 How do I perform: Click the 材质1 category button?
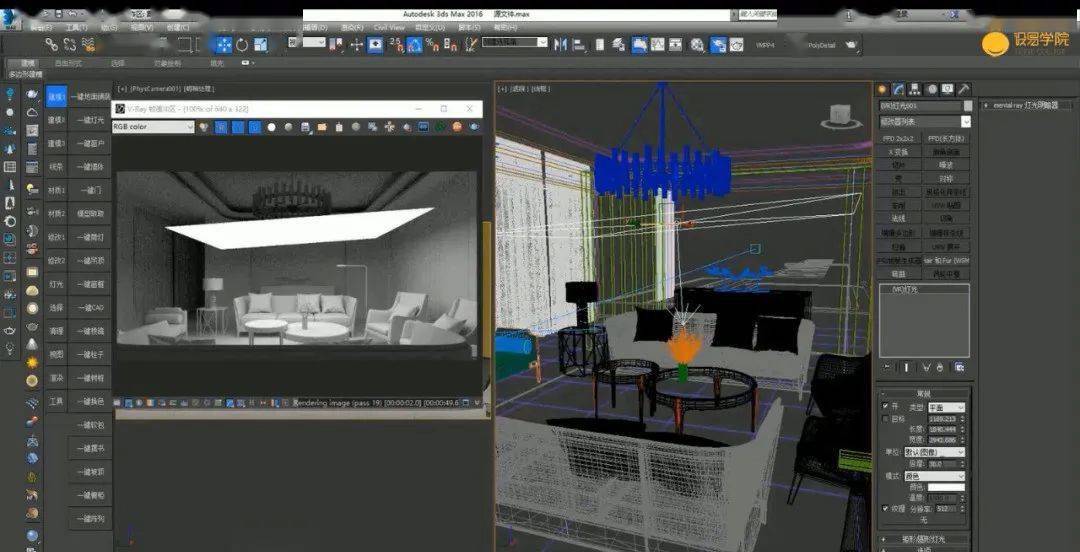(56, 190)
